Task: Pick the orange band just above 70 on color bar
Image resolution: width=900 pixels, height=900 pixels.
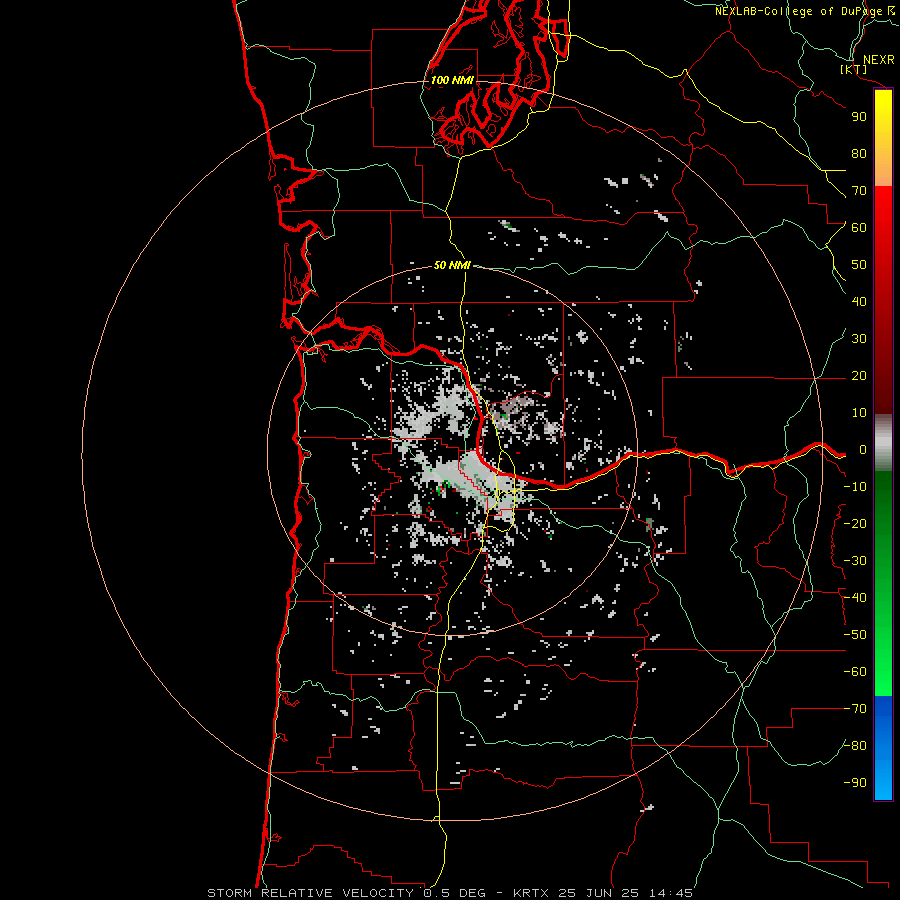Action: click(883, 171)
